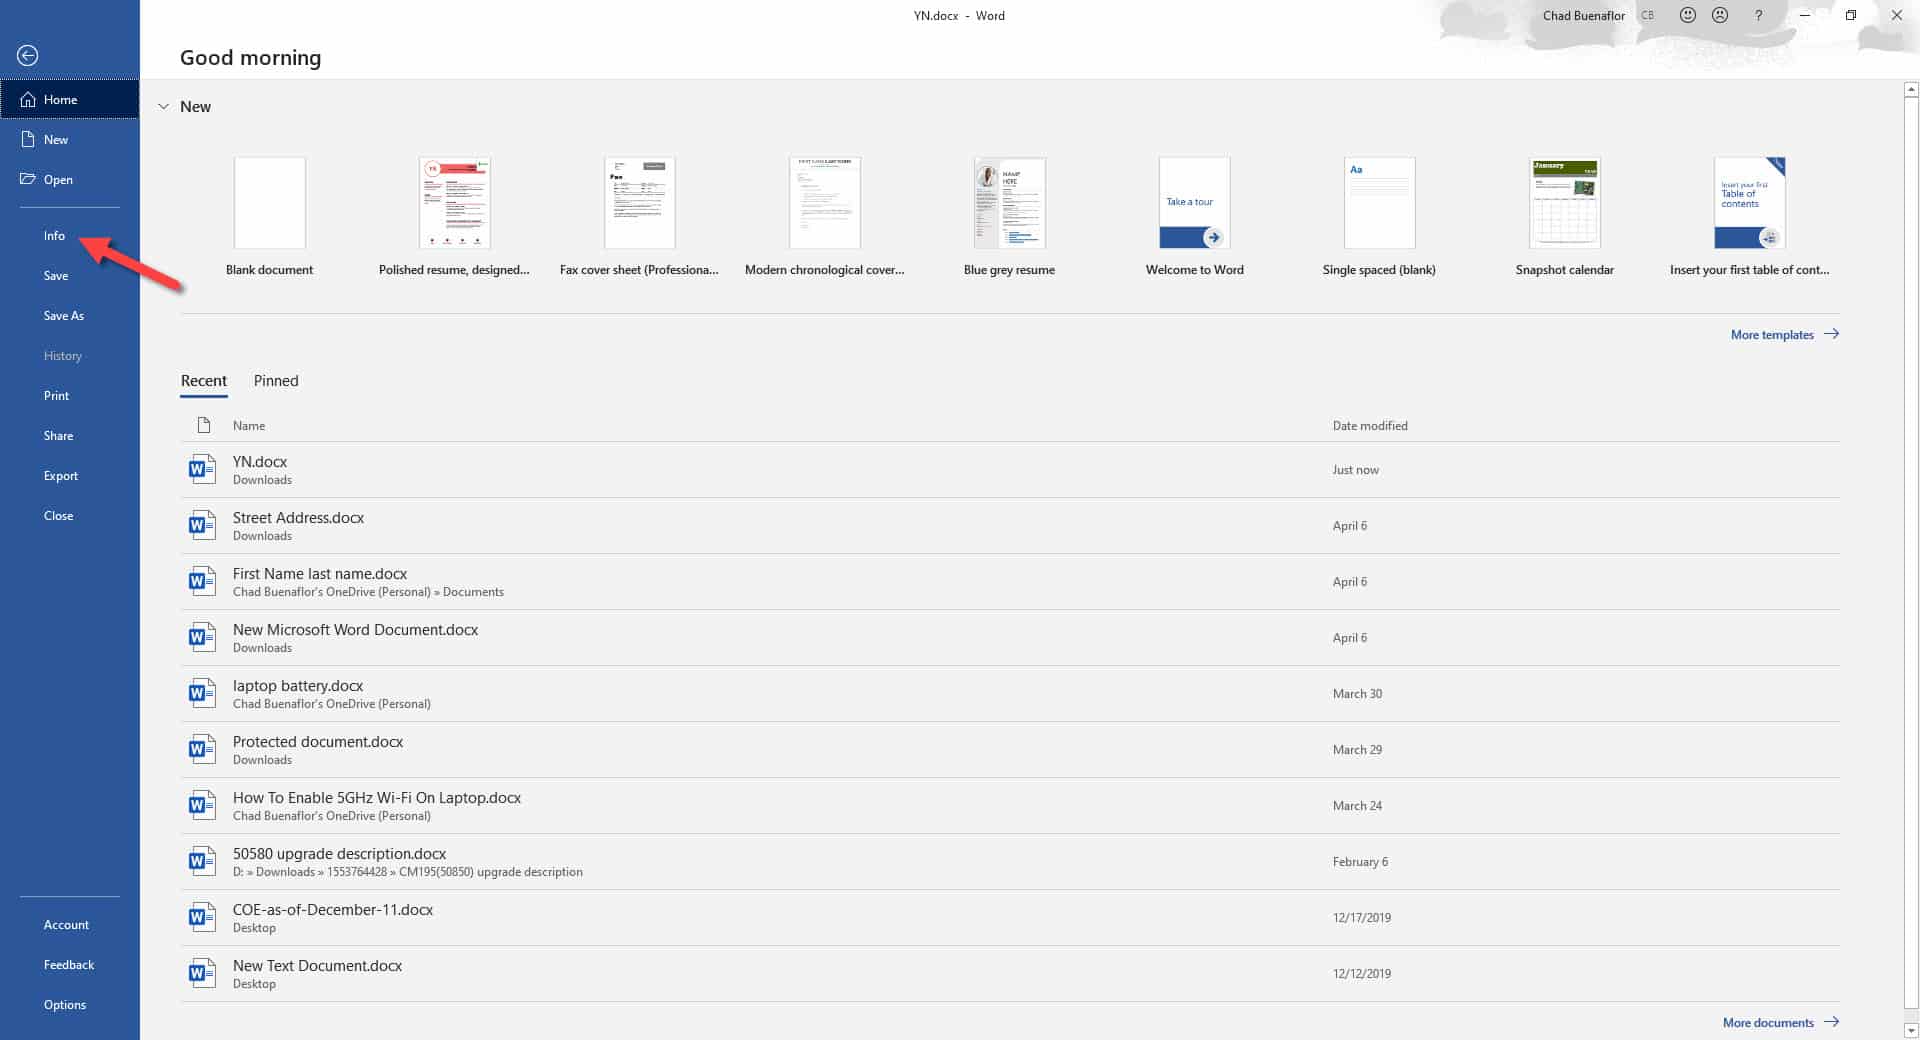
Task: Click Word icon beside YN.docx
Action: click(202, 469)
